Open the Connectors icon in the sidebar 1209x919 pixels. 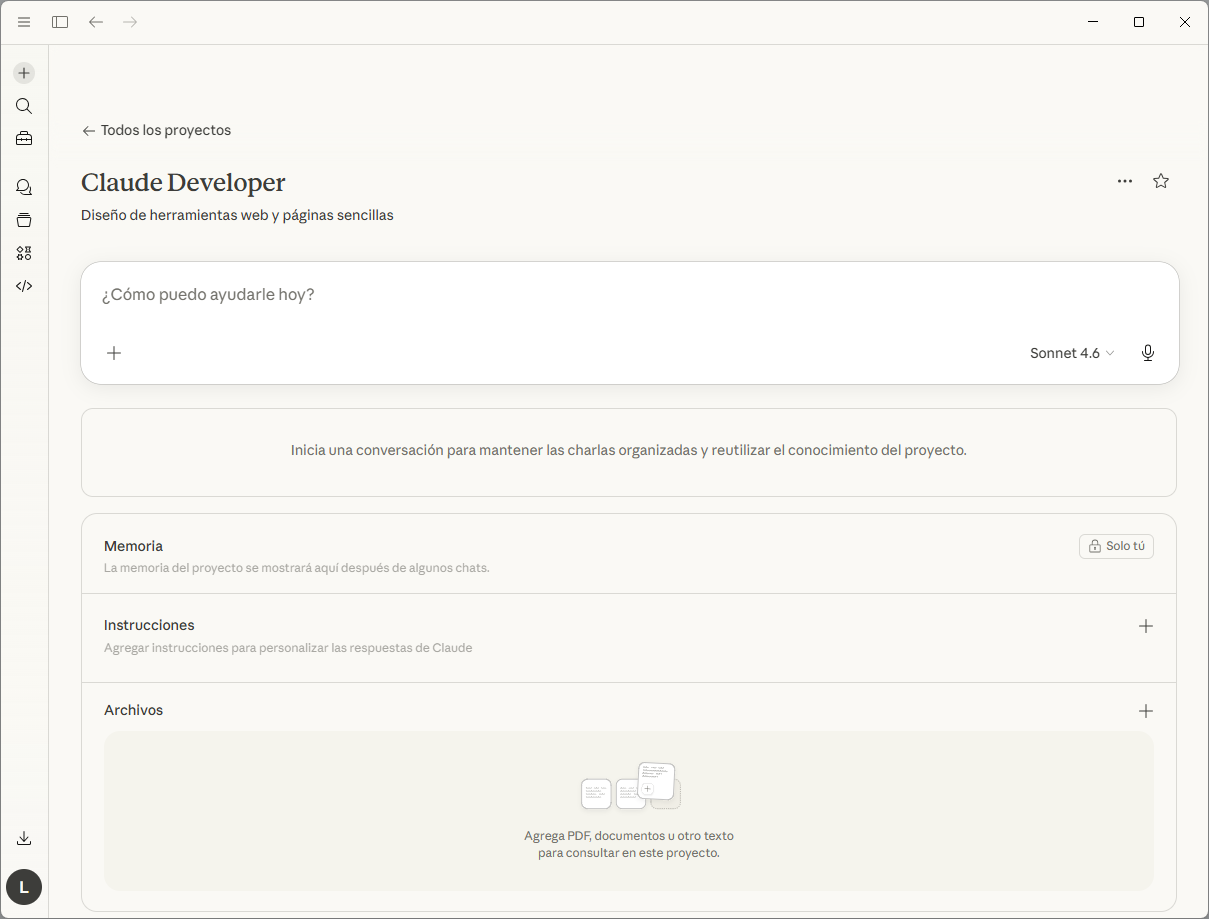coord(23,253)
